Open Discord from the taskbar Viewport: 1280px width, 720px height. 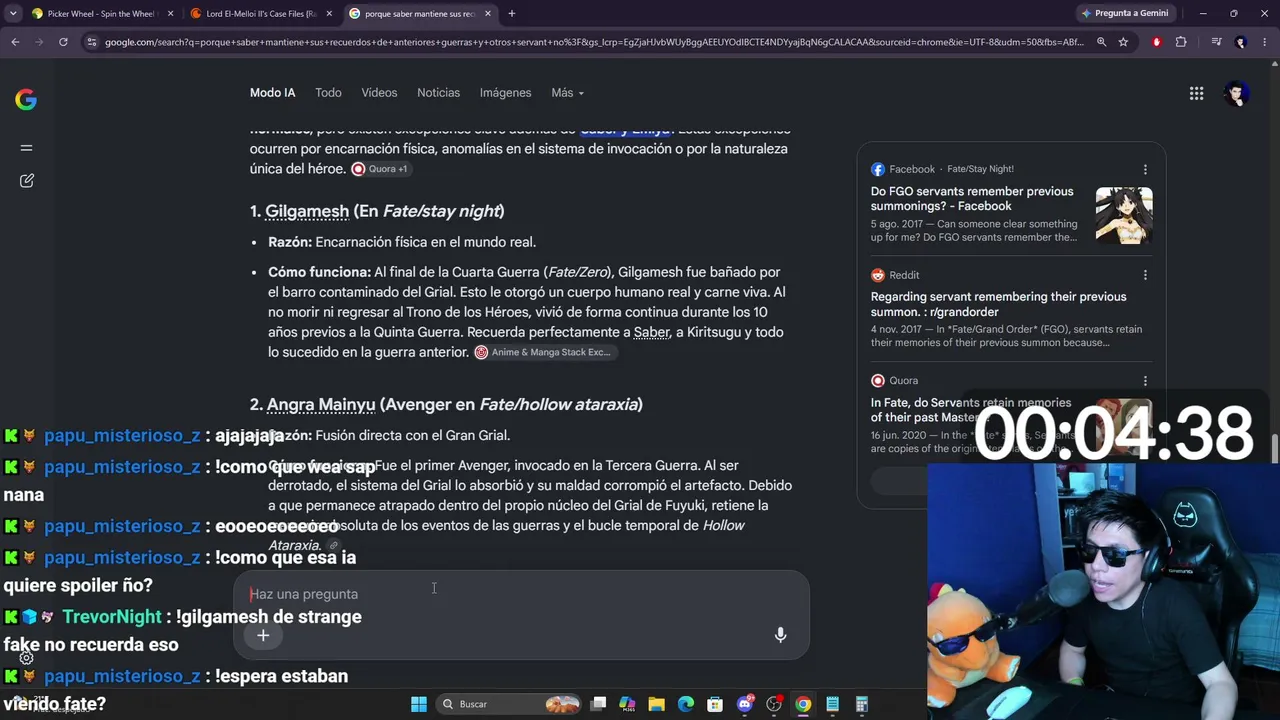coord(744,704)
